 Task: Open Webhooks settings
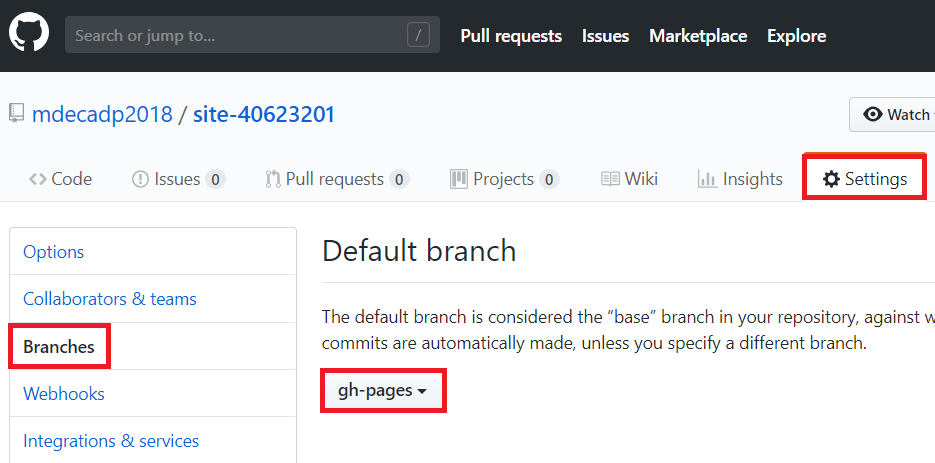pyautogui.click(x=153, y=393)
